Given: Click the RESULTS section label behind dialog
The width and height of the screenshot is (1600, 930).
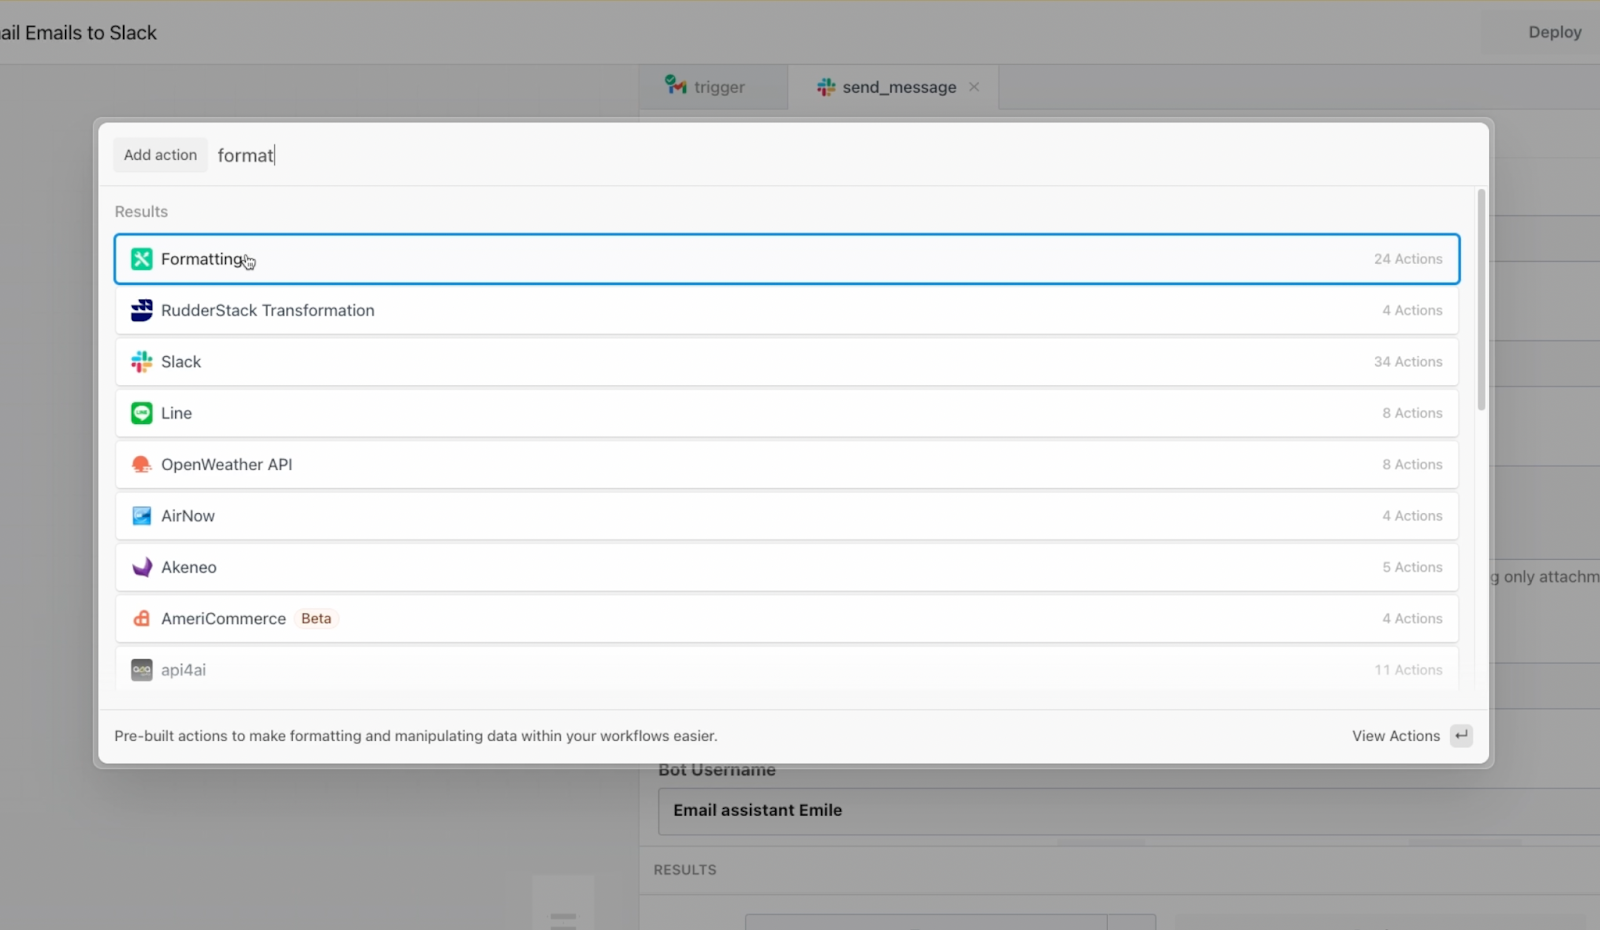Looking at the screenshot, I should coord(685,870).
